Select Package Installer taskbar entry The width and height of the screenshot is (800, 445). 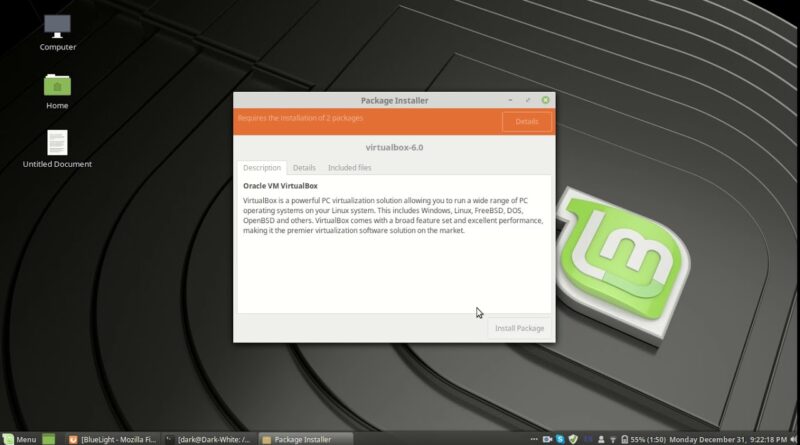click(x=304, y=439)
